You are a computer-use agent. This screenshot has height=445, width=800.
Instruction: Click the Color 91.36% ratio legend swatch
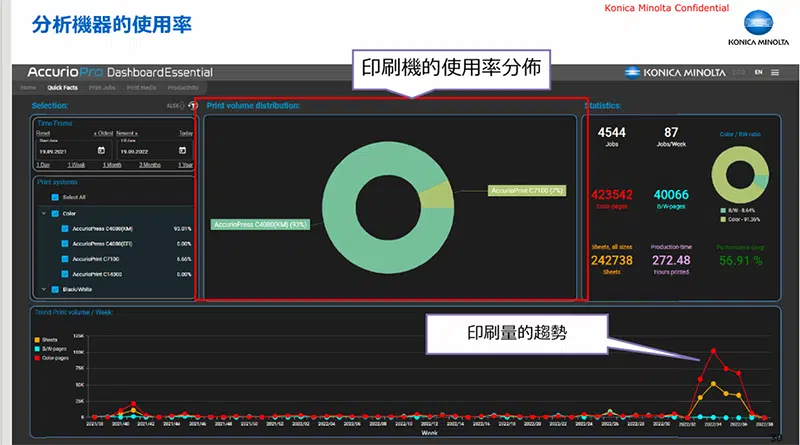coord(723,219)
